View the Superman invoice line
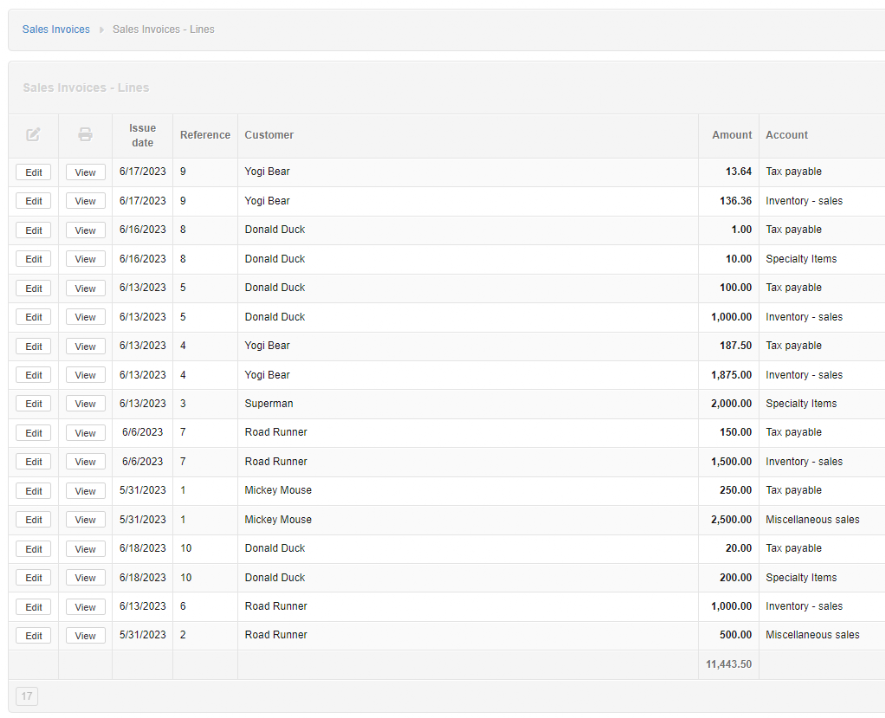This screenshot has height=718, width=885. [85, 404]
